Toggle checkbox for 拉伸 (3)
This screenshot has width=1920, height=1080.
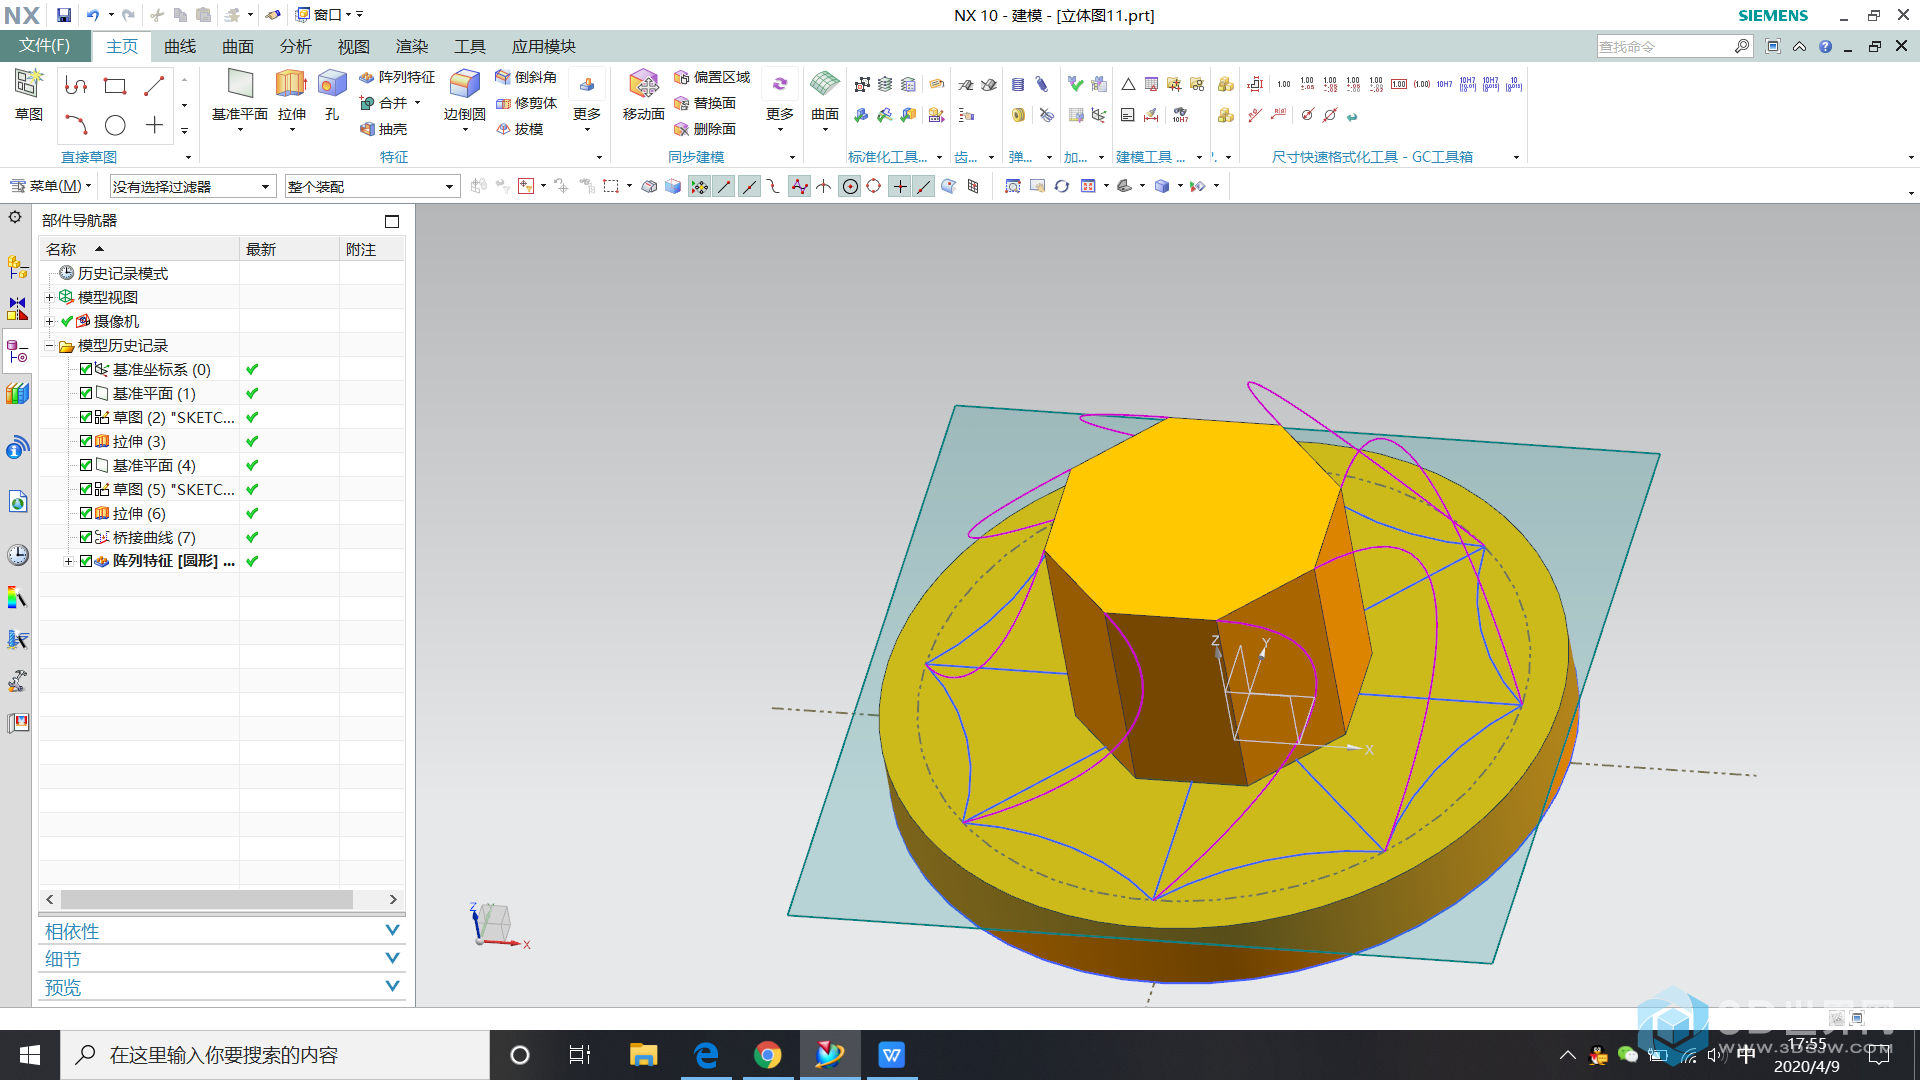[86, 441]
